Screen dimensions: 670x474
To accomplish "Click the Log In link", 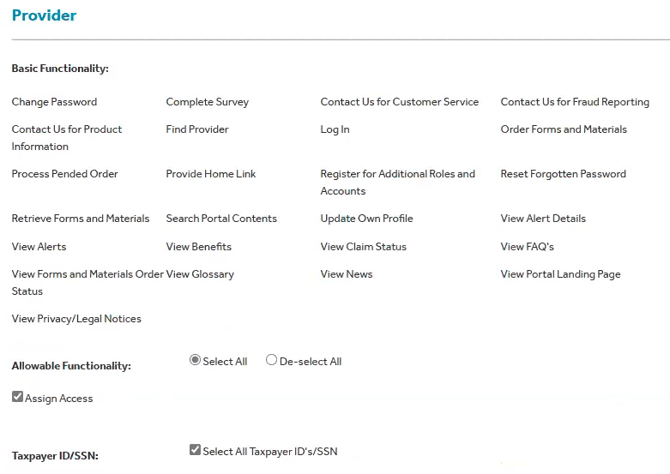I will (x=335, y=129).
